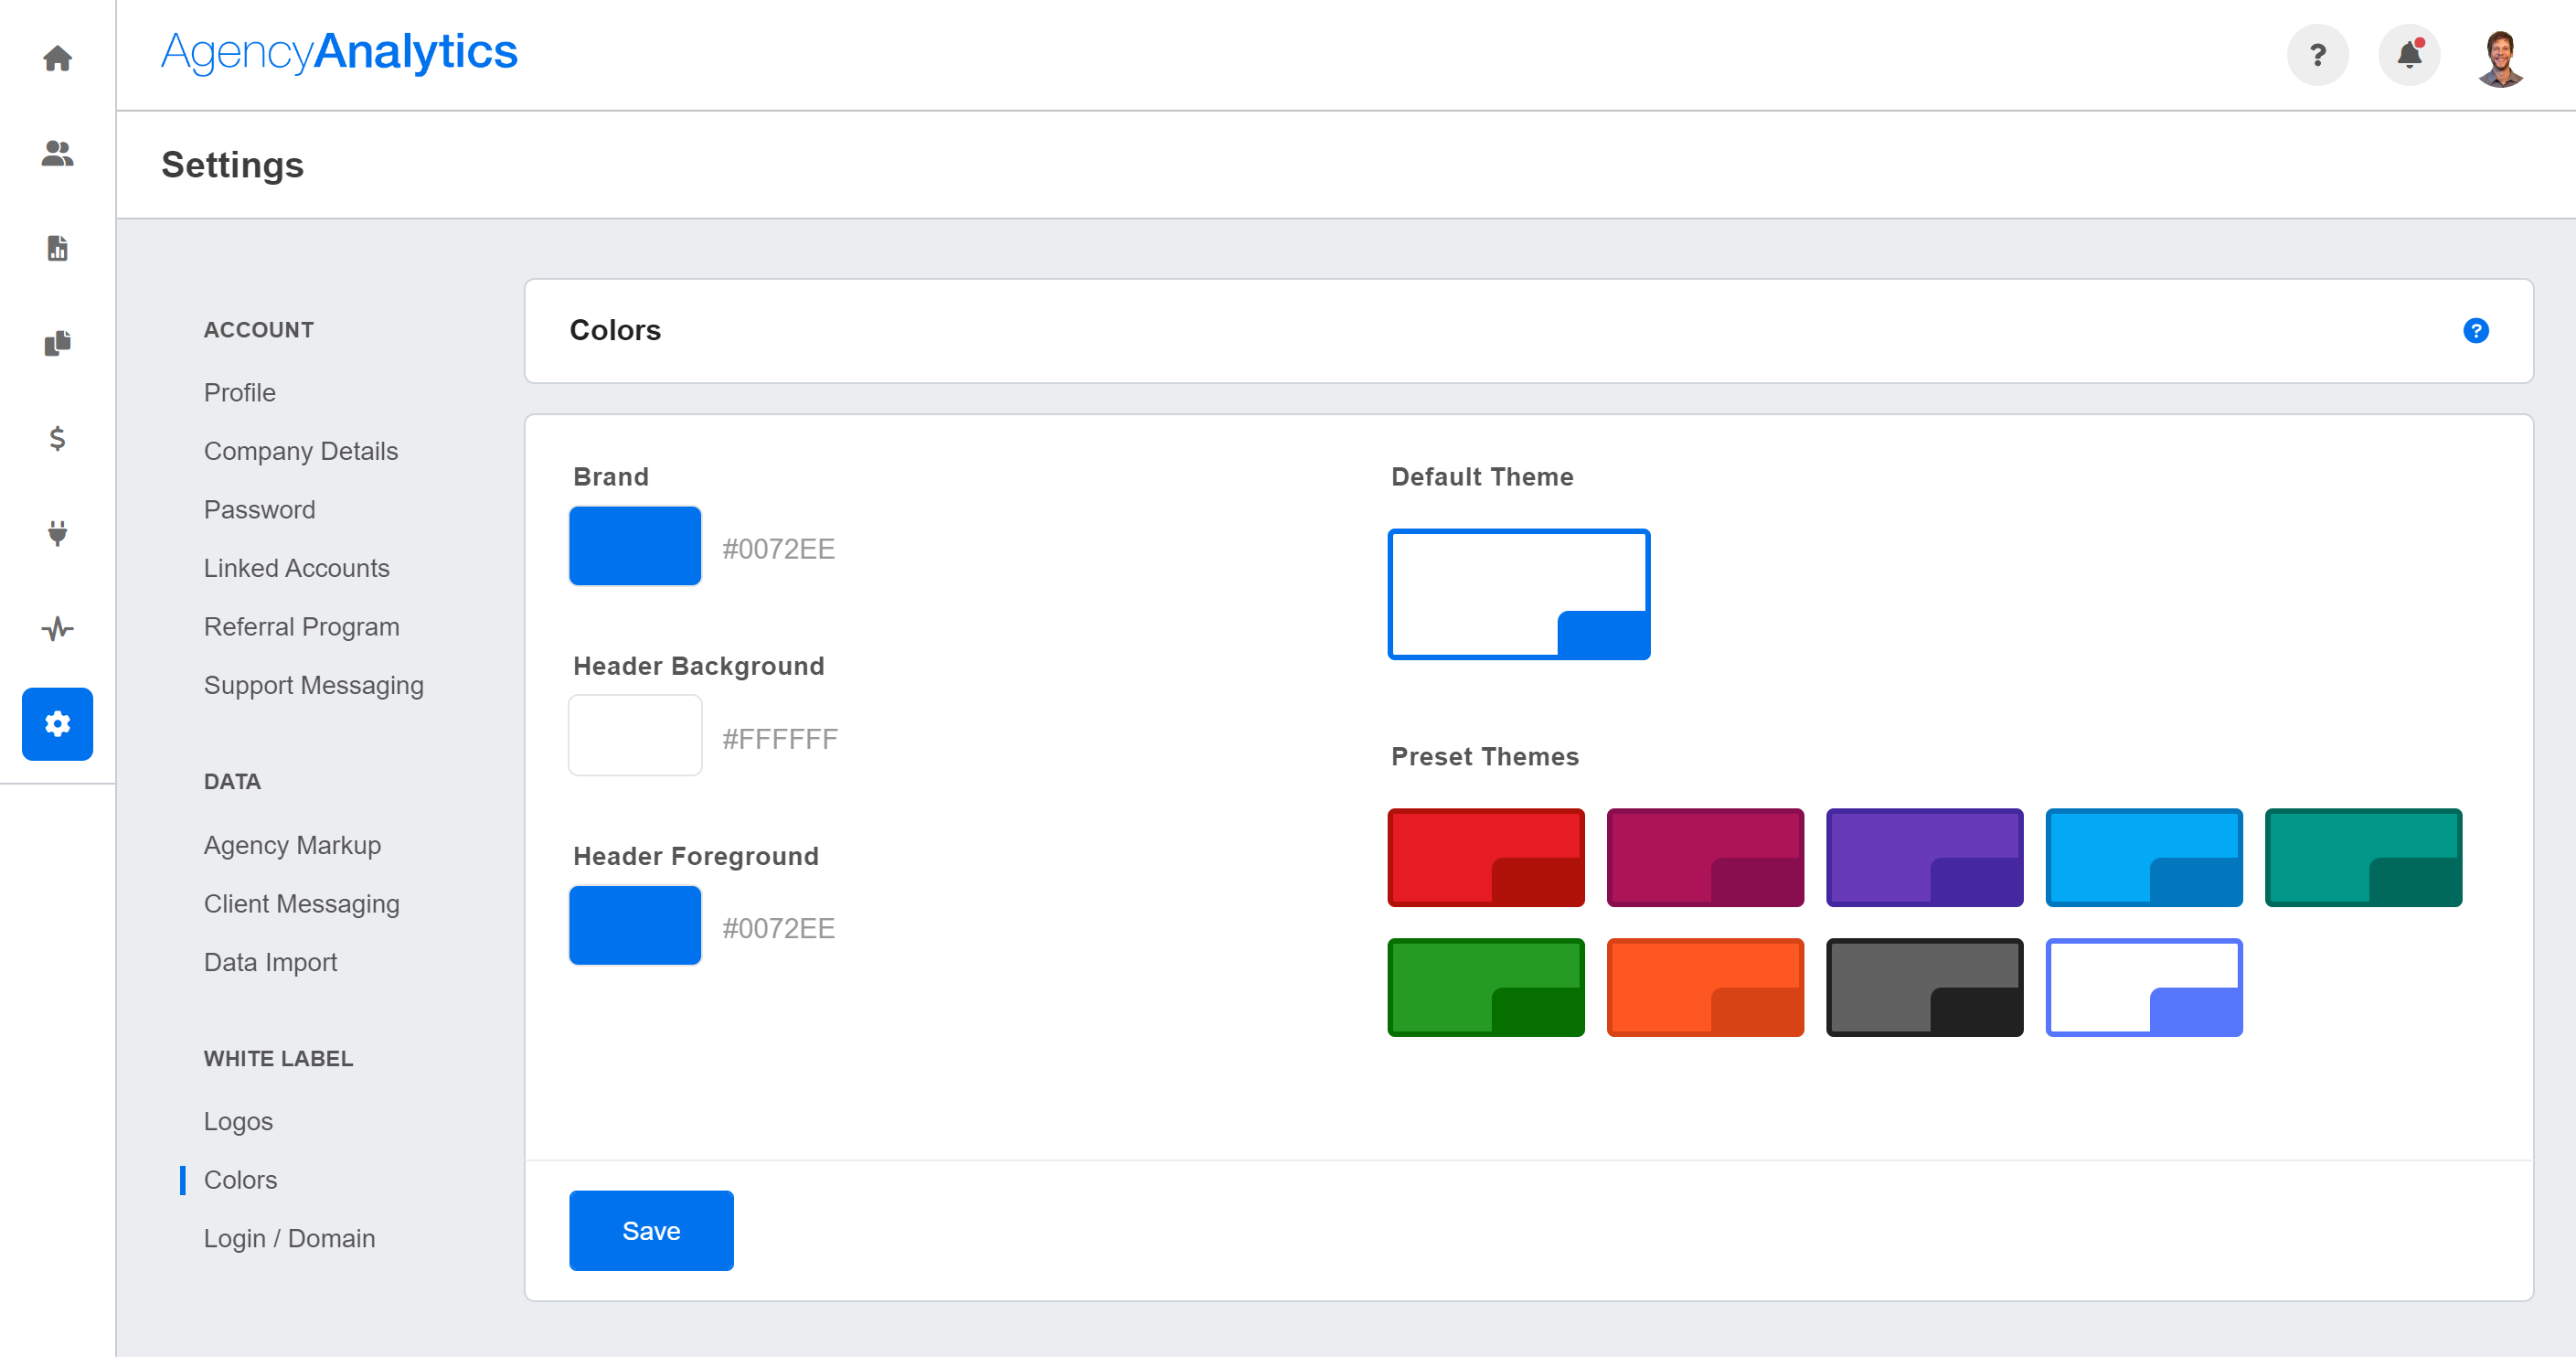Viewport: 2576px width, 1357px height.
Task: Click the clients/users icon in sidebar
Action: (x=58, y=152)
